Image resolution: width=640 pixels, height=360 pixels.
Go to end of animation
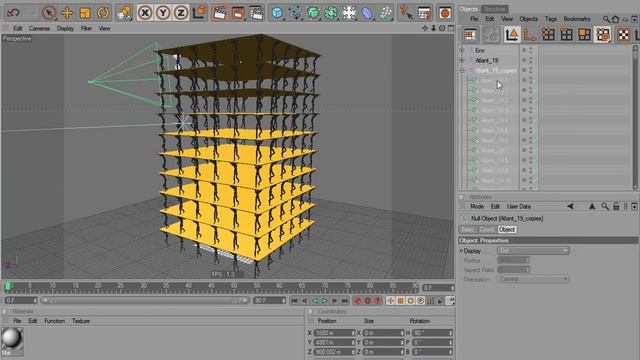tap(345, 301)
